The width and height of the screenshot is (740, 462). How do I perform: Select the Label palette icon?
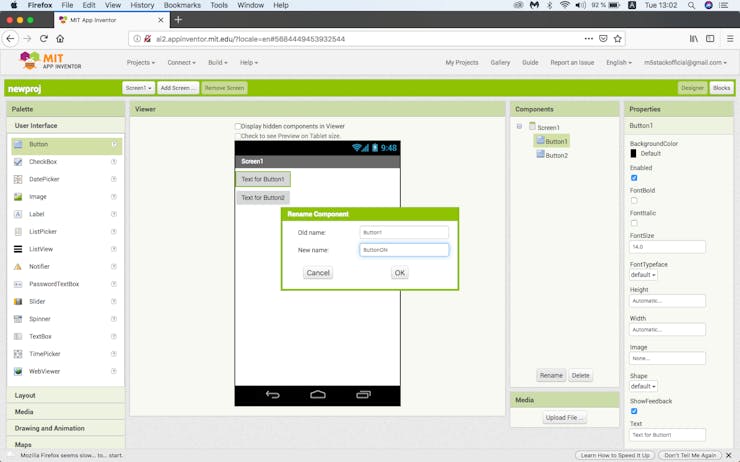click(x=18, y=214)
